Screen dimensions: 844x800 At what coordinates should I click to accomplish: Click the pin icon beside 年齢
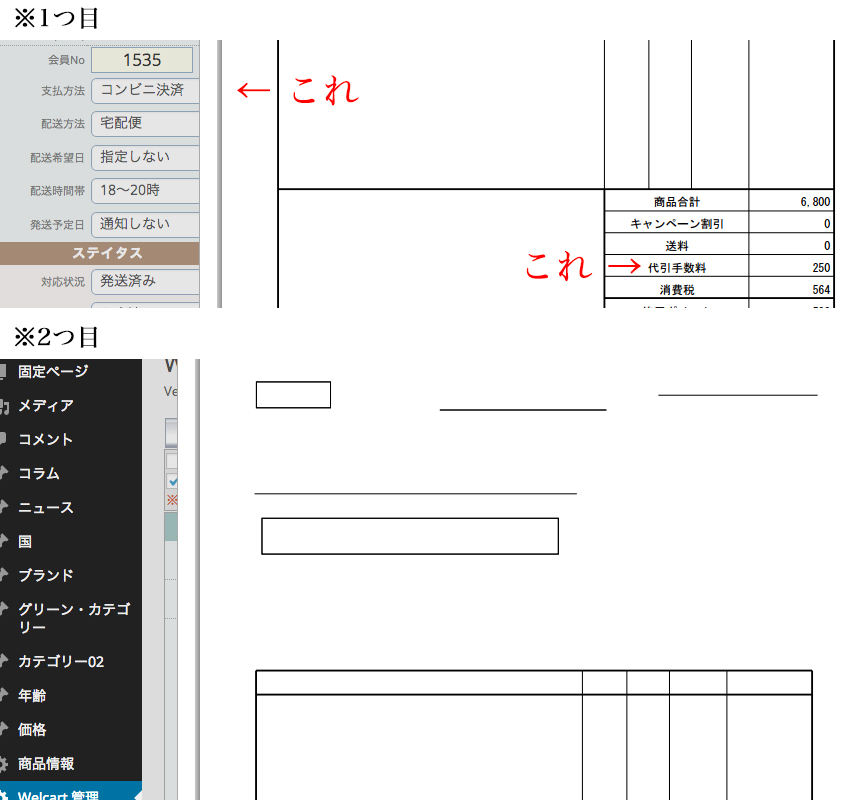(x=3, y=695)
